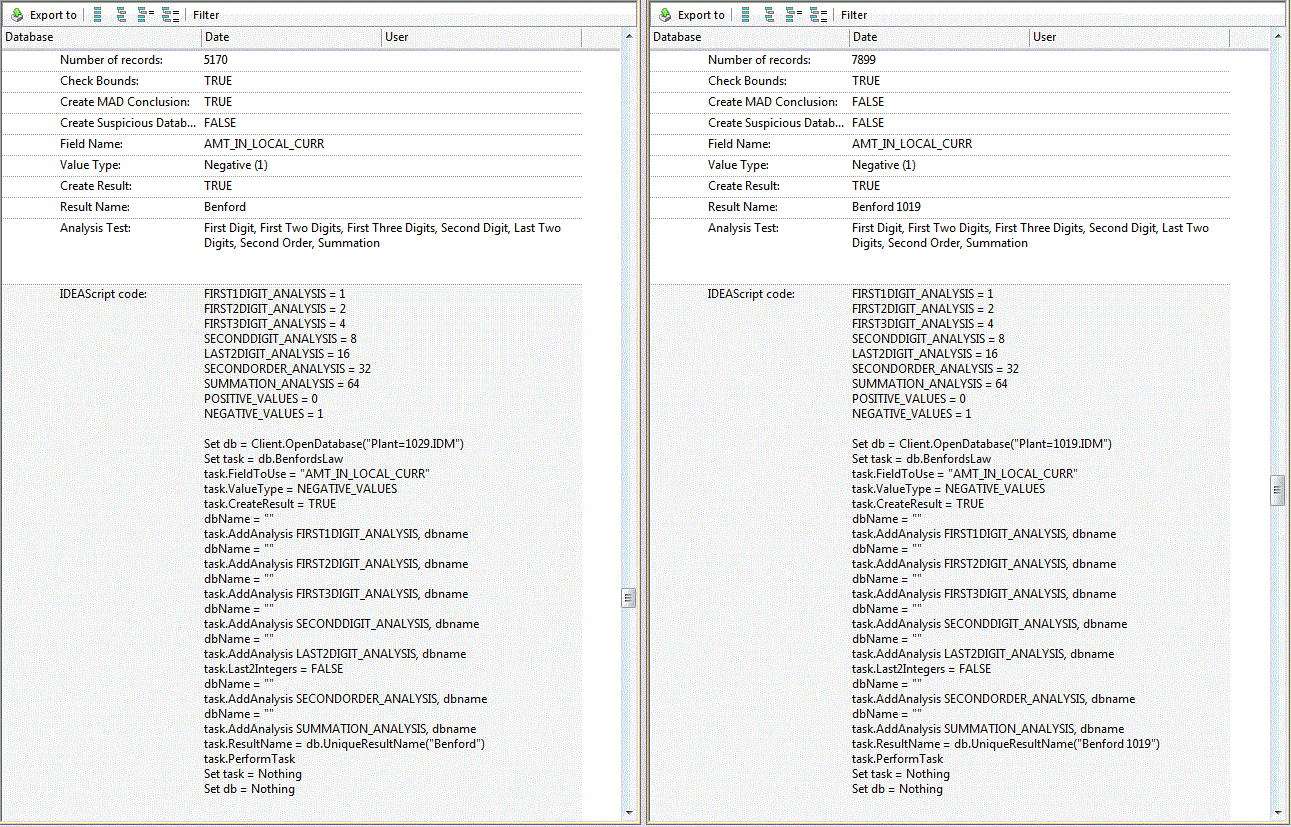Click the grouped-with-values view icon in right toolbar
1291x827 pixels.
[x=791, y=14]
